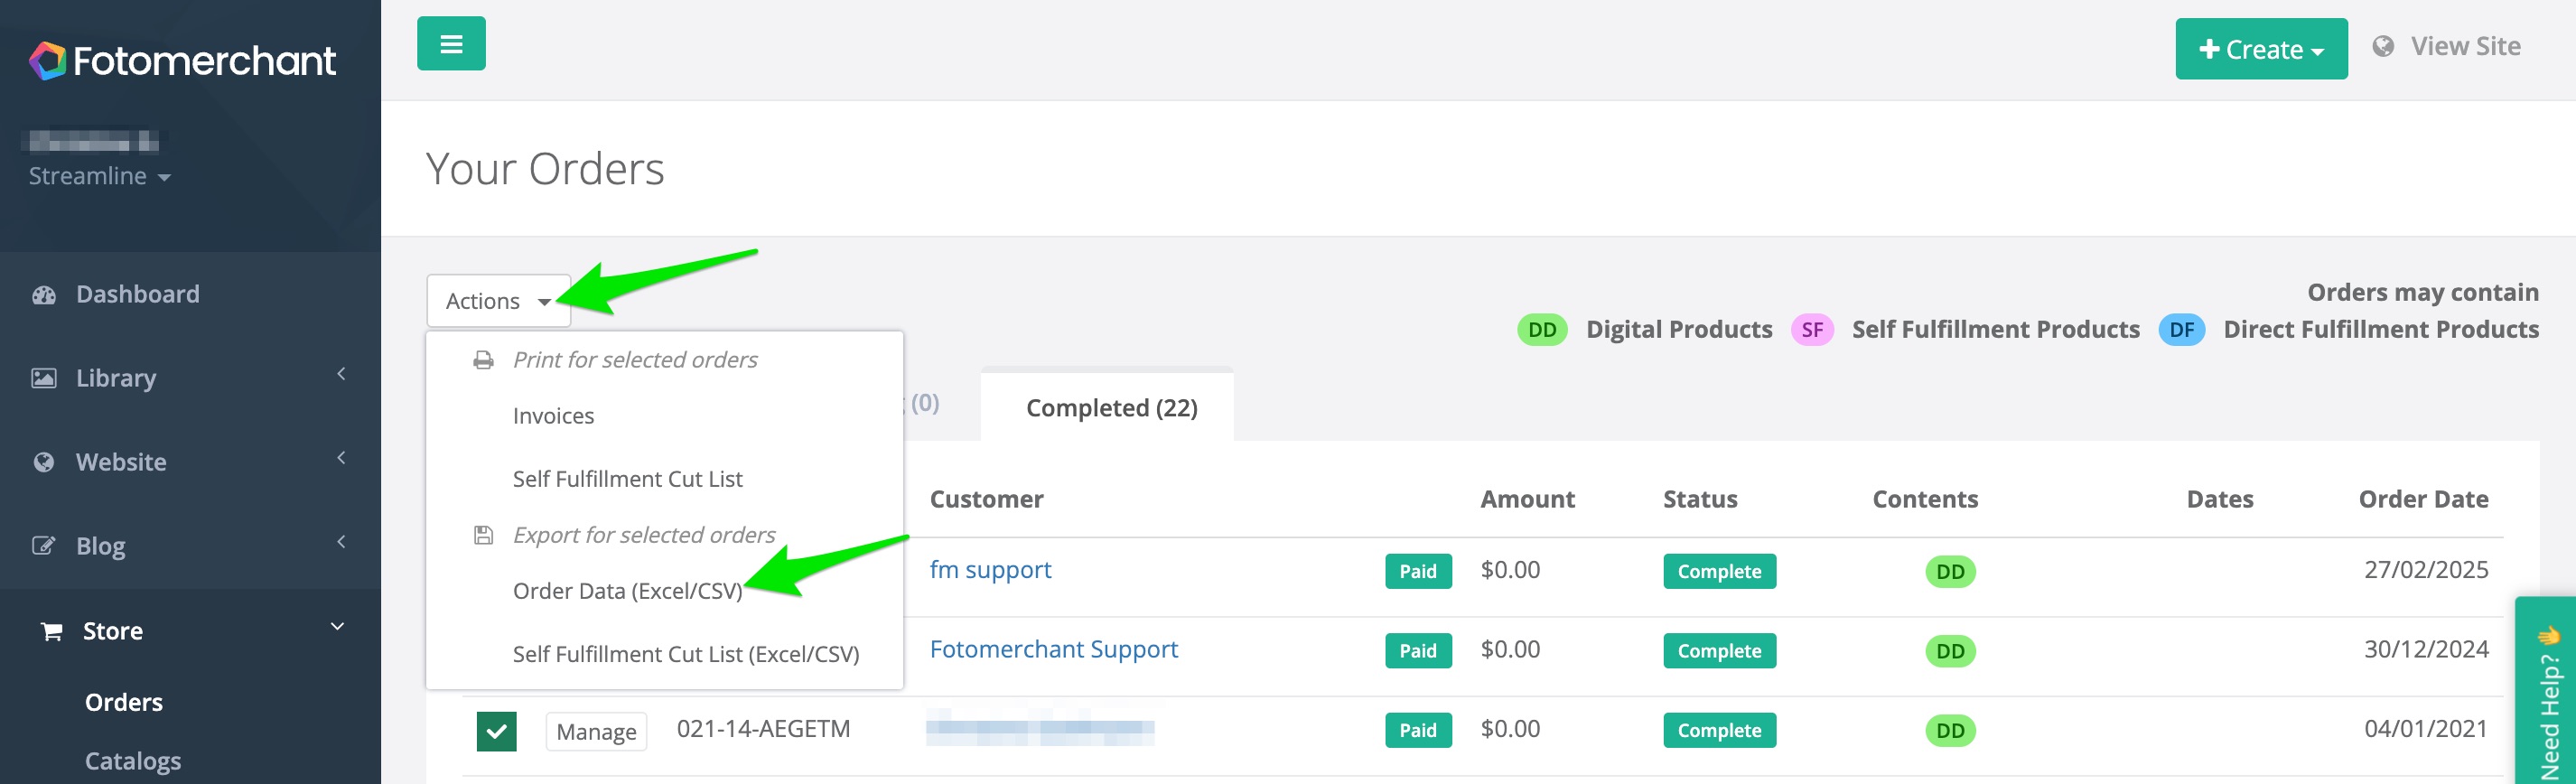This screenshot has height=784, width=2576.
Task: Select Self Fulfillment Cut List print option
Action: point(627,479)
